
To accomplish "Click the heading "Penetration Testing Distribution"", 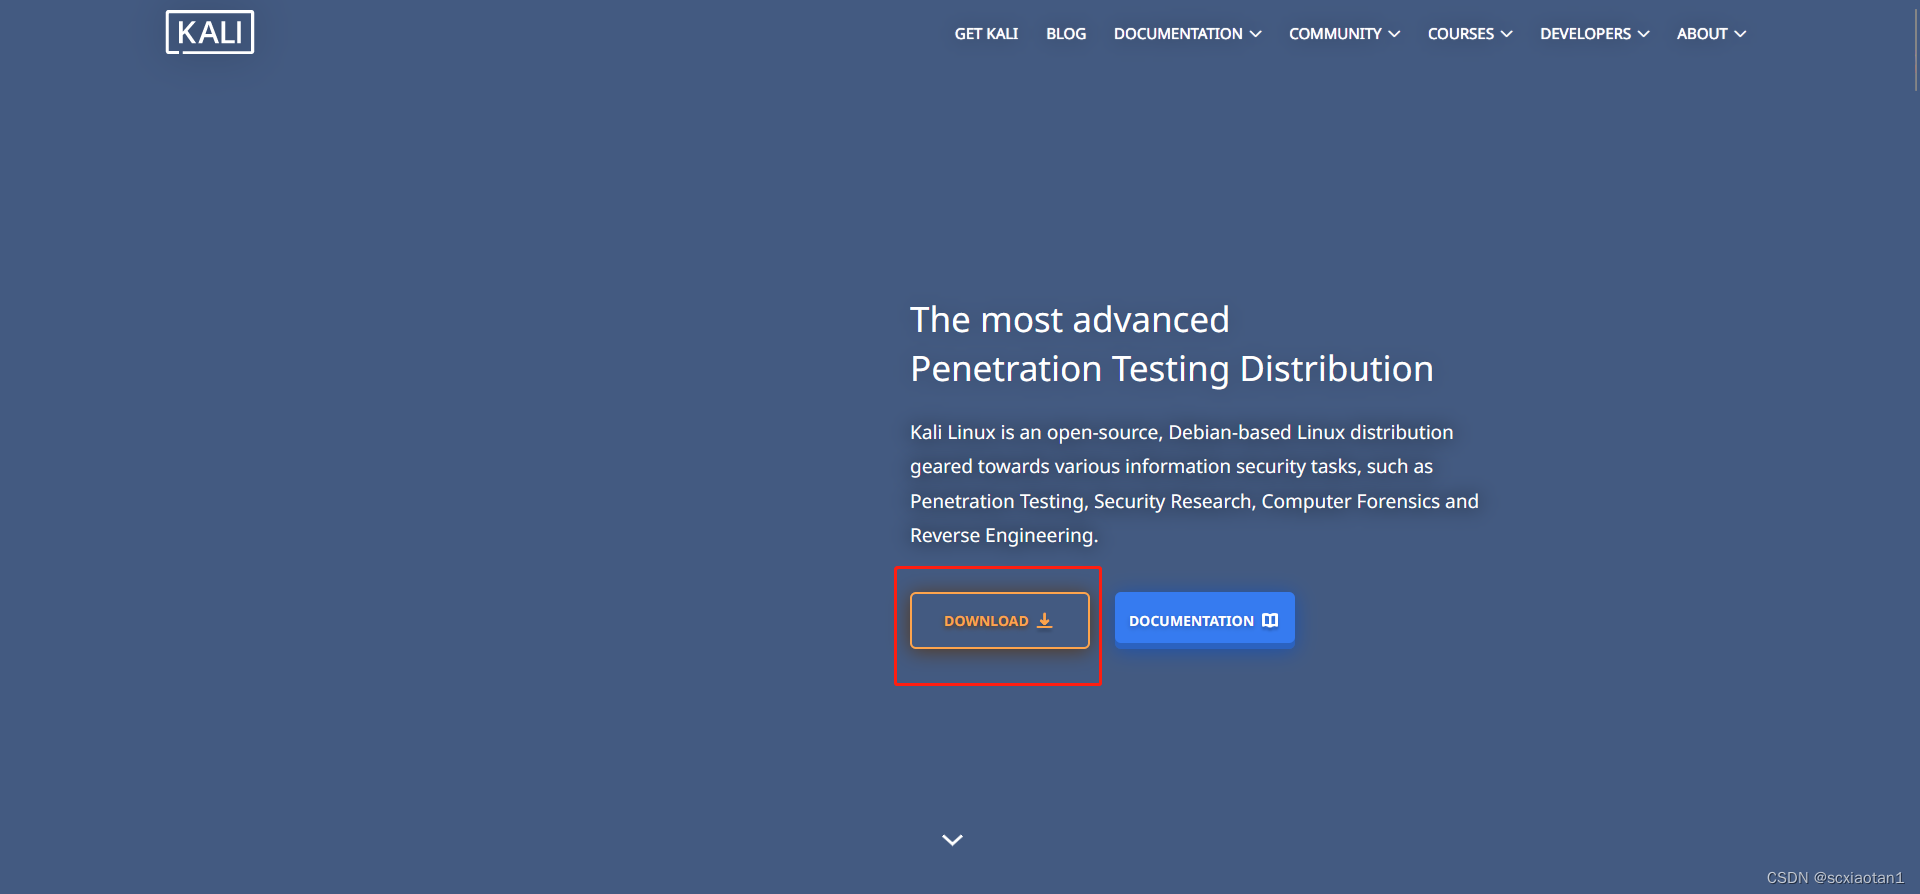I will [x=1172, y=369].
